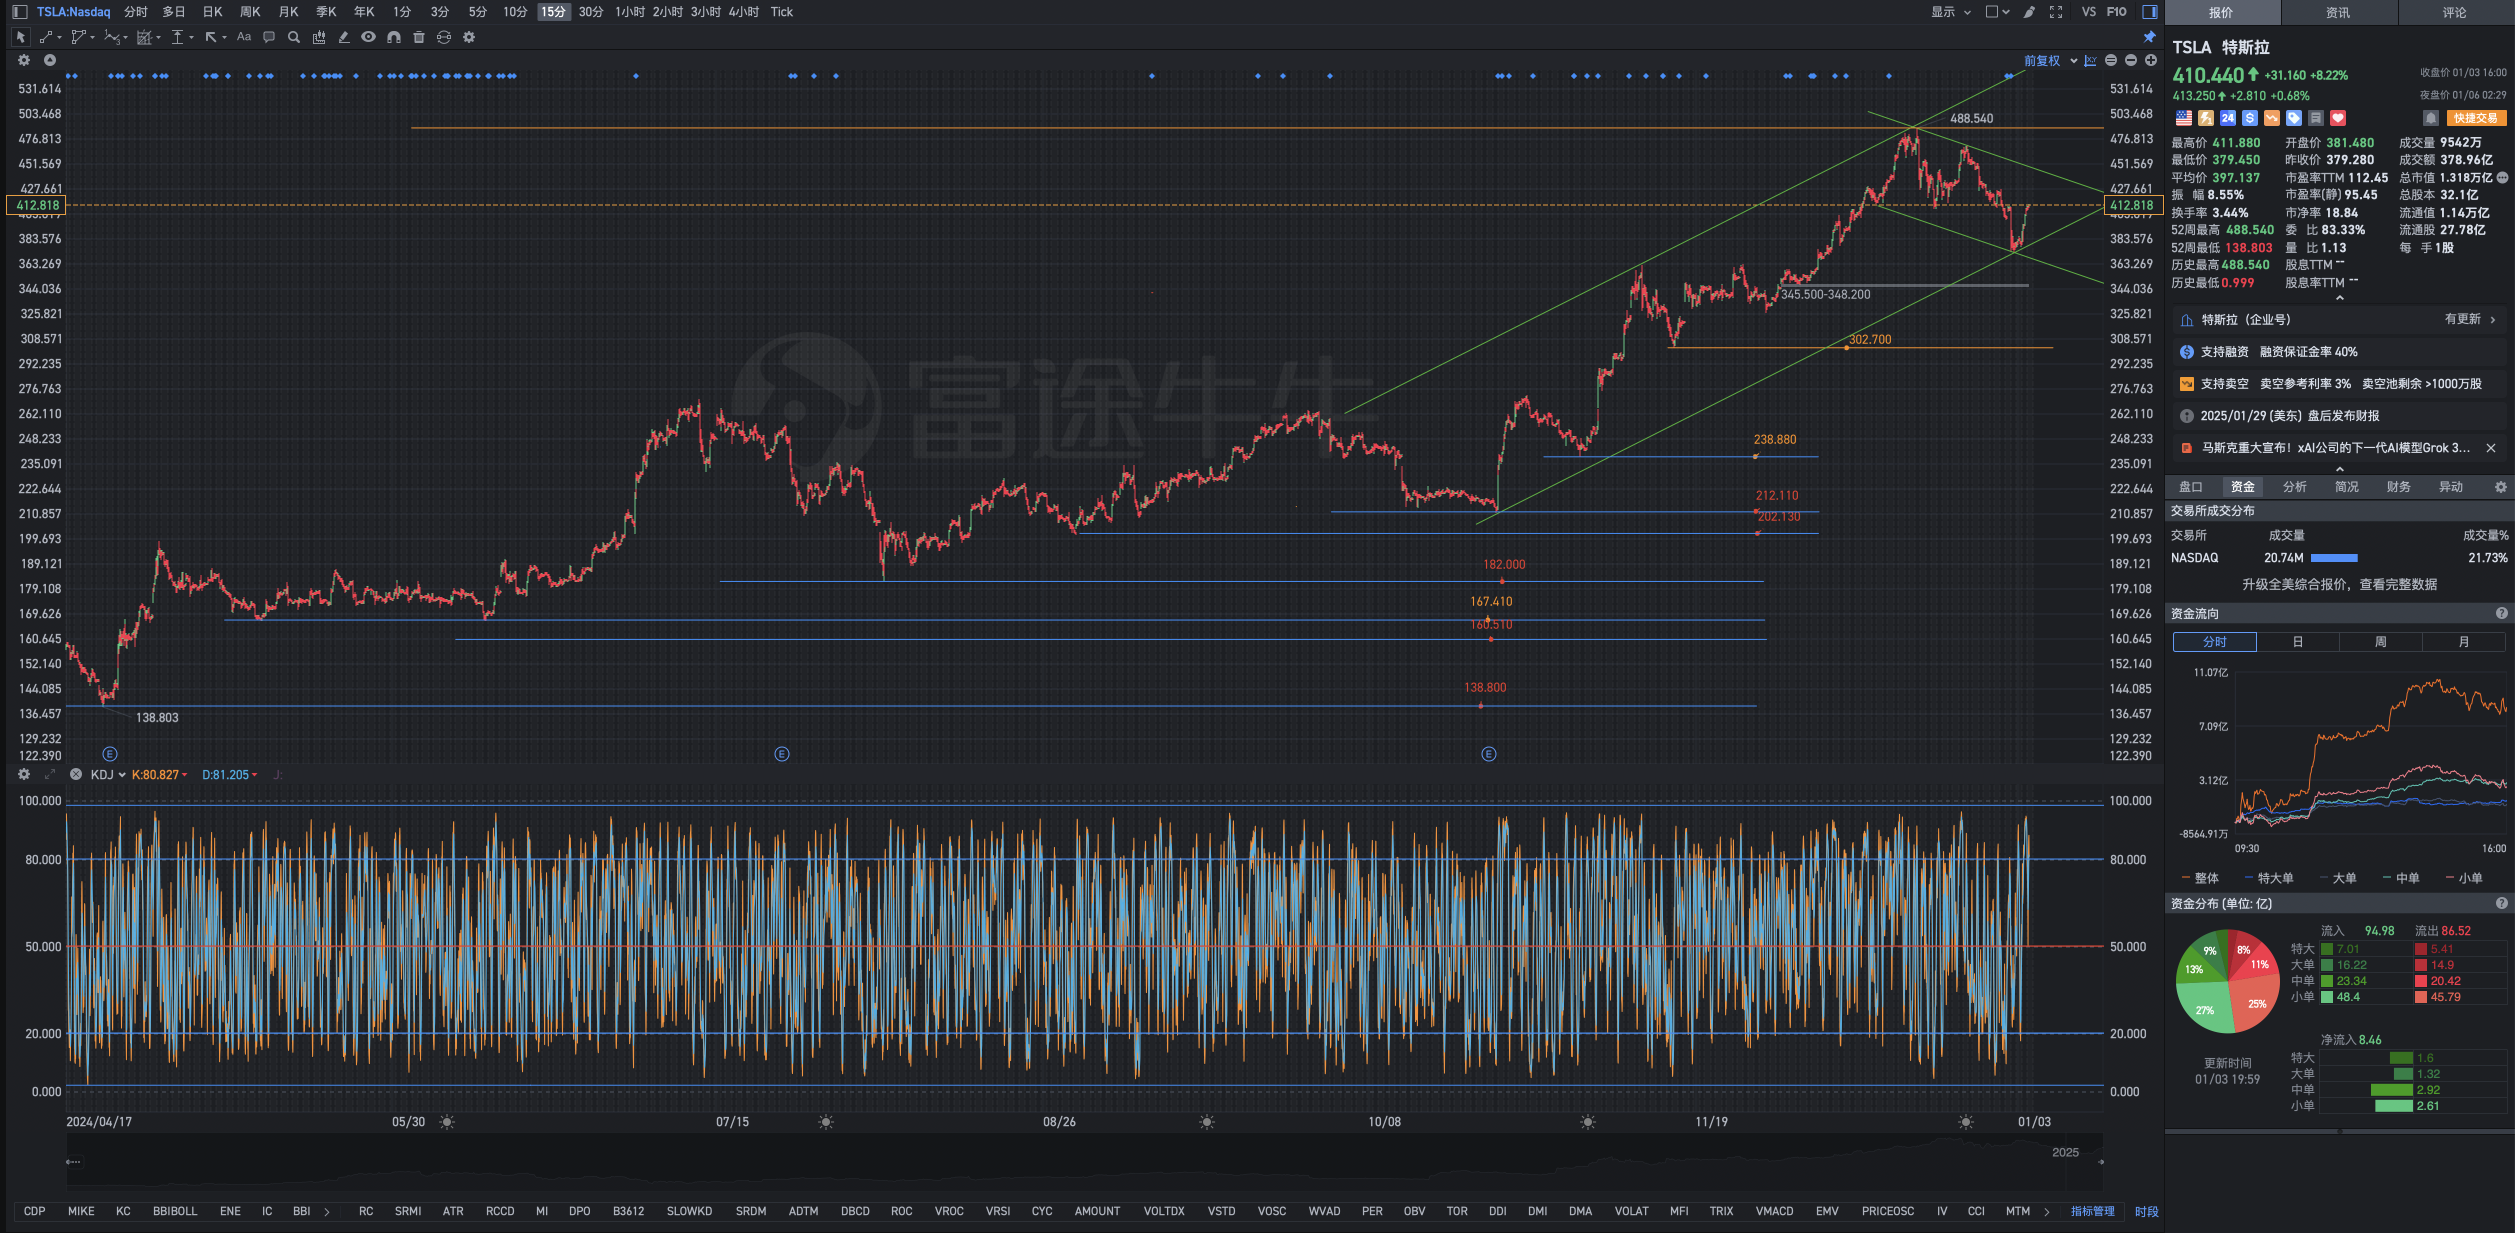Click the XY axis settings icon
Image resolution: width=2515 pixels, height=1233 pixels.
pyautogui.click(x=2090, y=61)
